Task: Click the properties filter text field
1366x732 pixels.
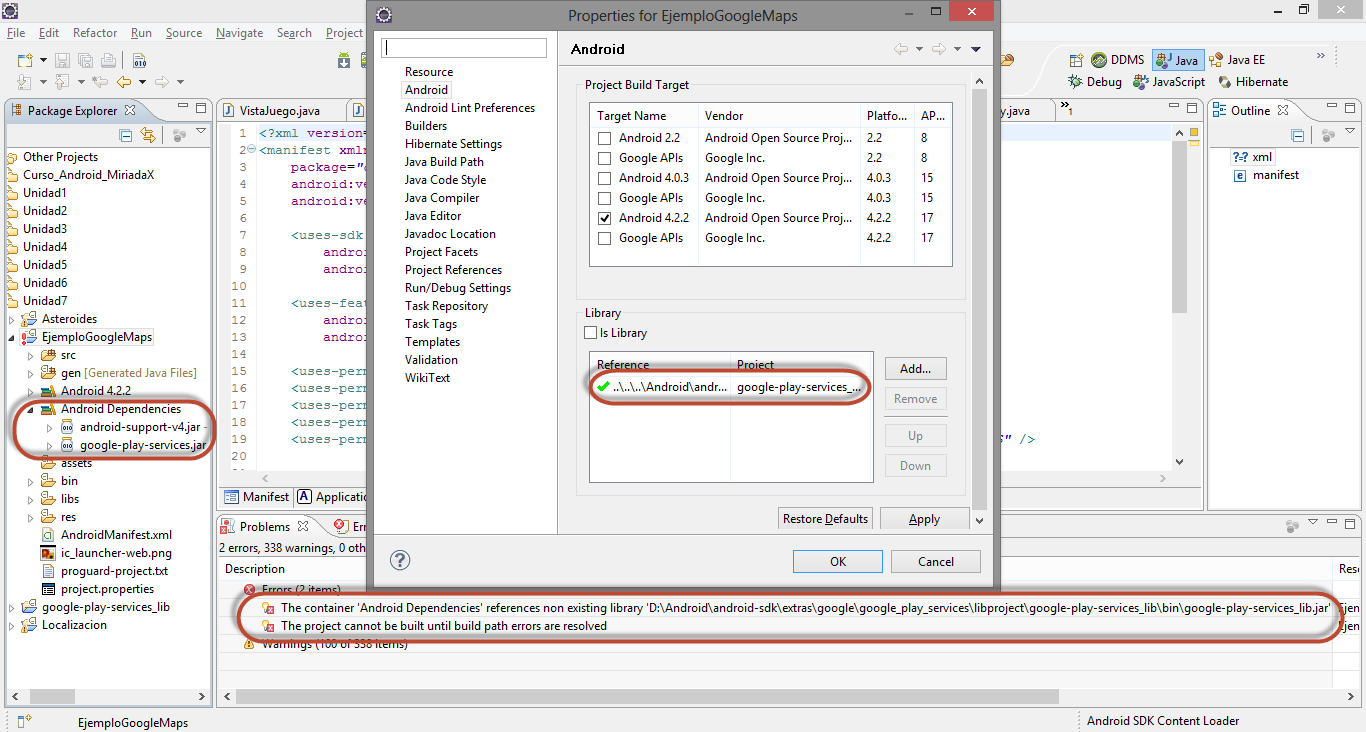Action: pyautogui.click(x=465, y=48)
